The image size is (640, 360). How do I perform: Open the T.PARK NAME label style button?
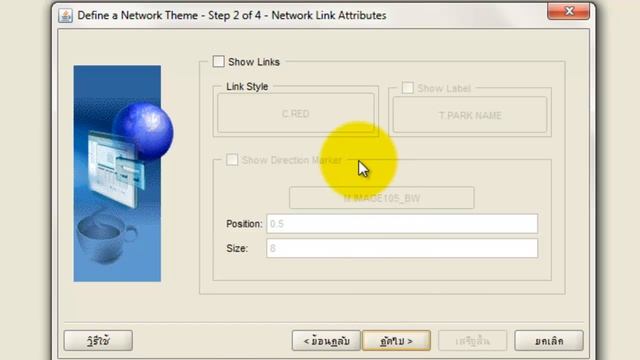click(x=470, y=115)
